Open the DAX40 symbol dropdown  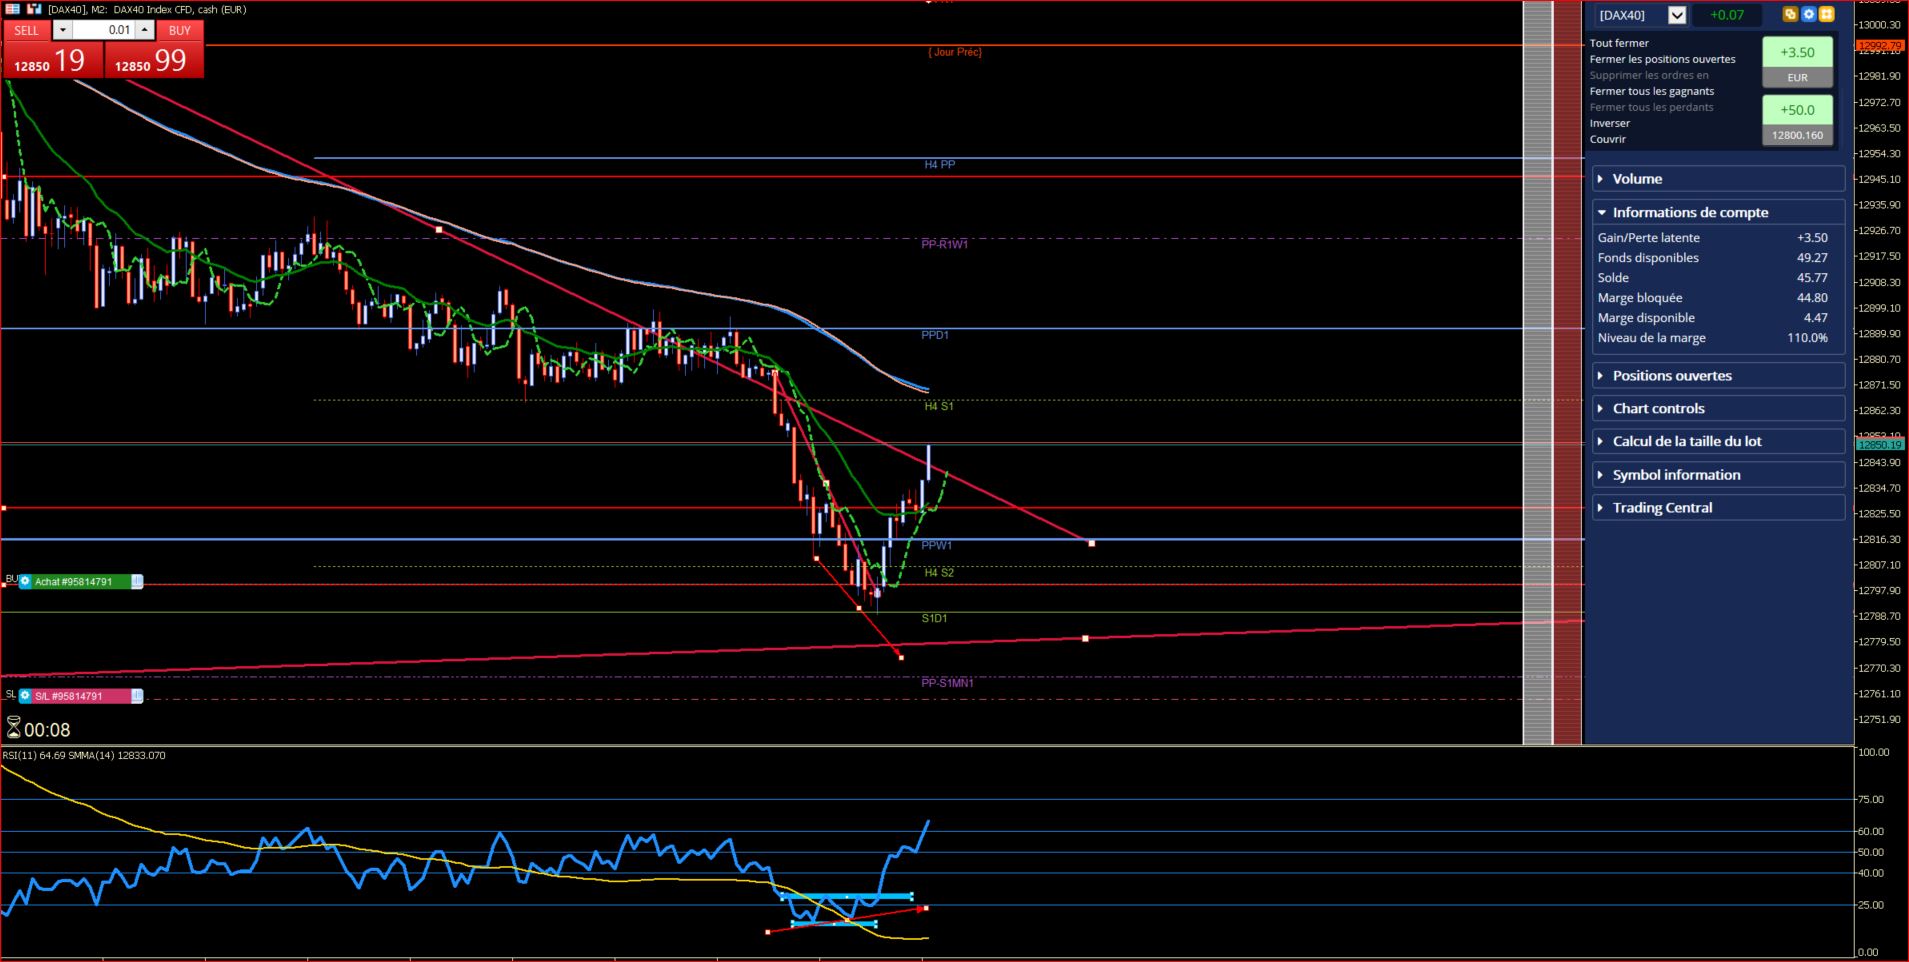coord(1677,15)
